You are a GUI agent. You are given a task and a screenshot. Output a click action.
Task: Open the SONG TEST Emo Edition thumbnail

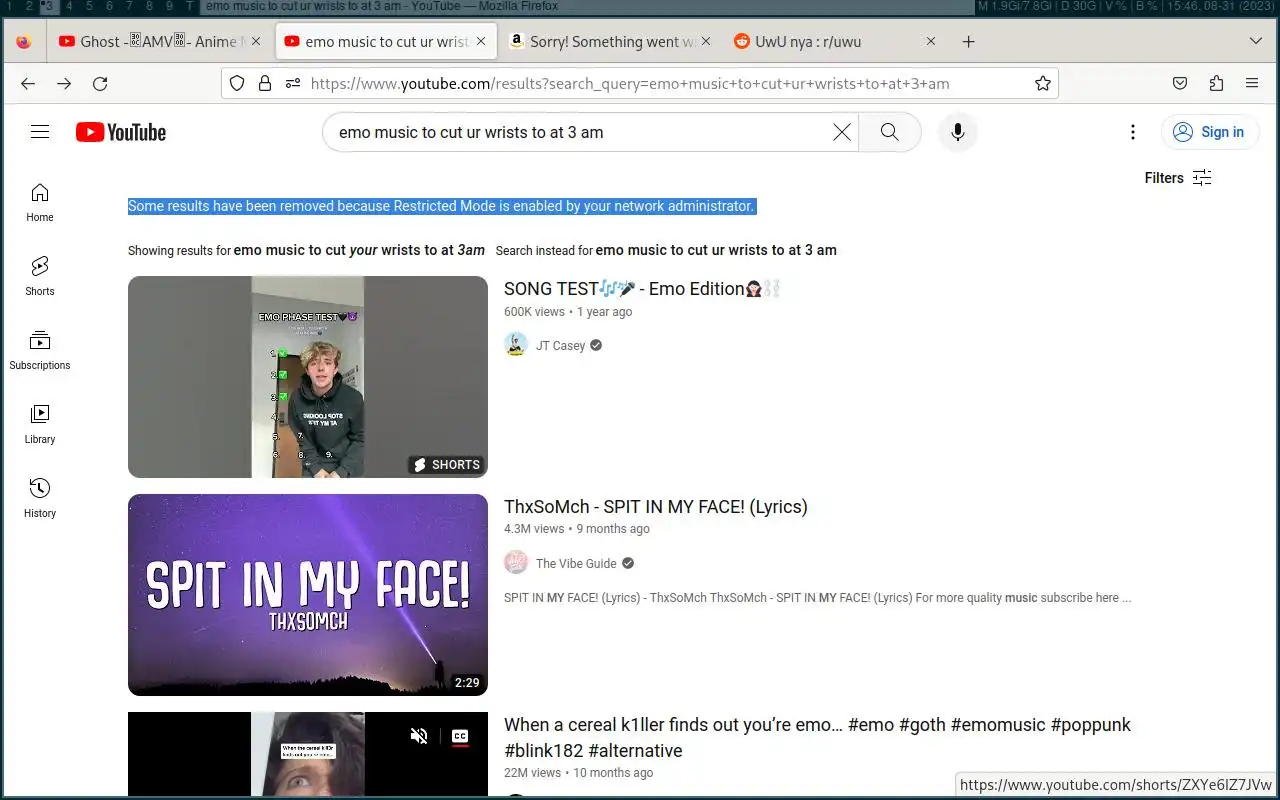(x=308, y=377)
